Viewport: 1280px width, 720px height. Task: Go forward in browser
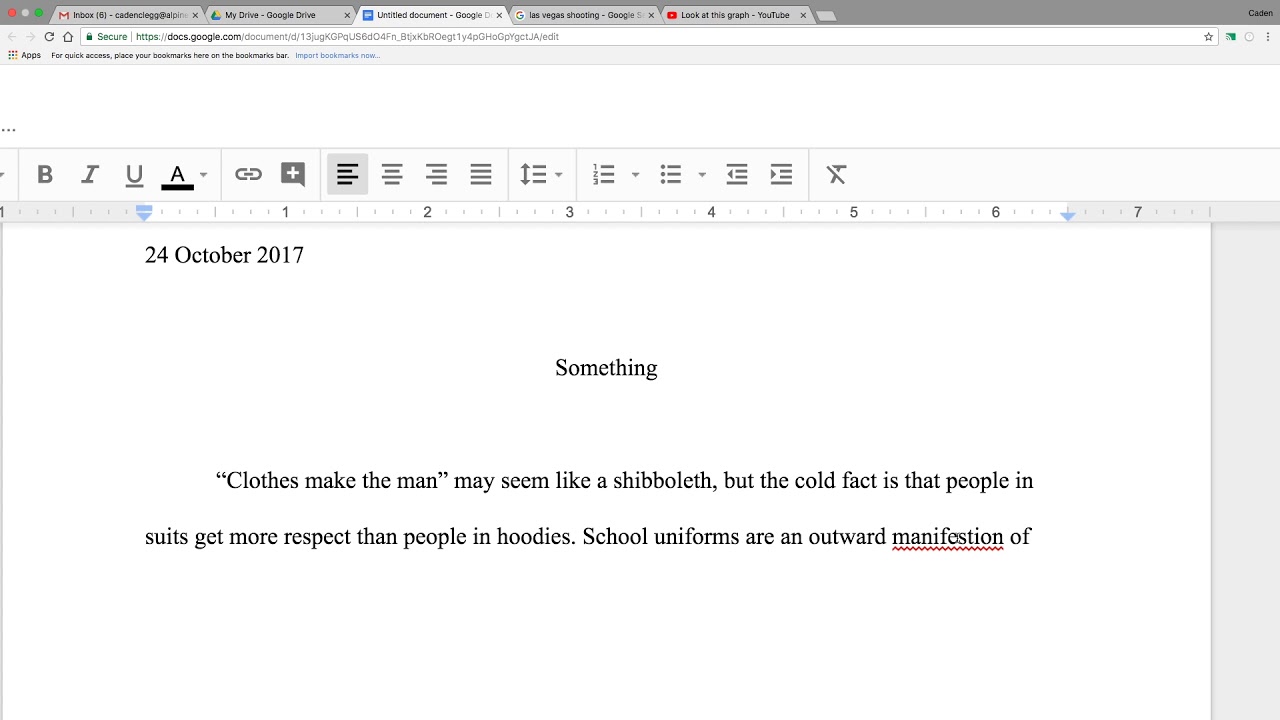click(x=30, y=36)
